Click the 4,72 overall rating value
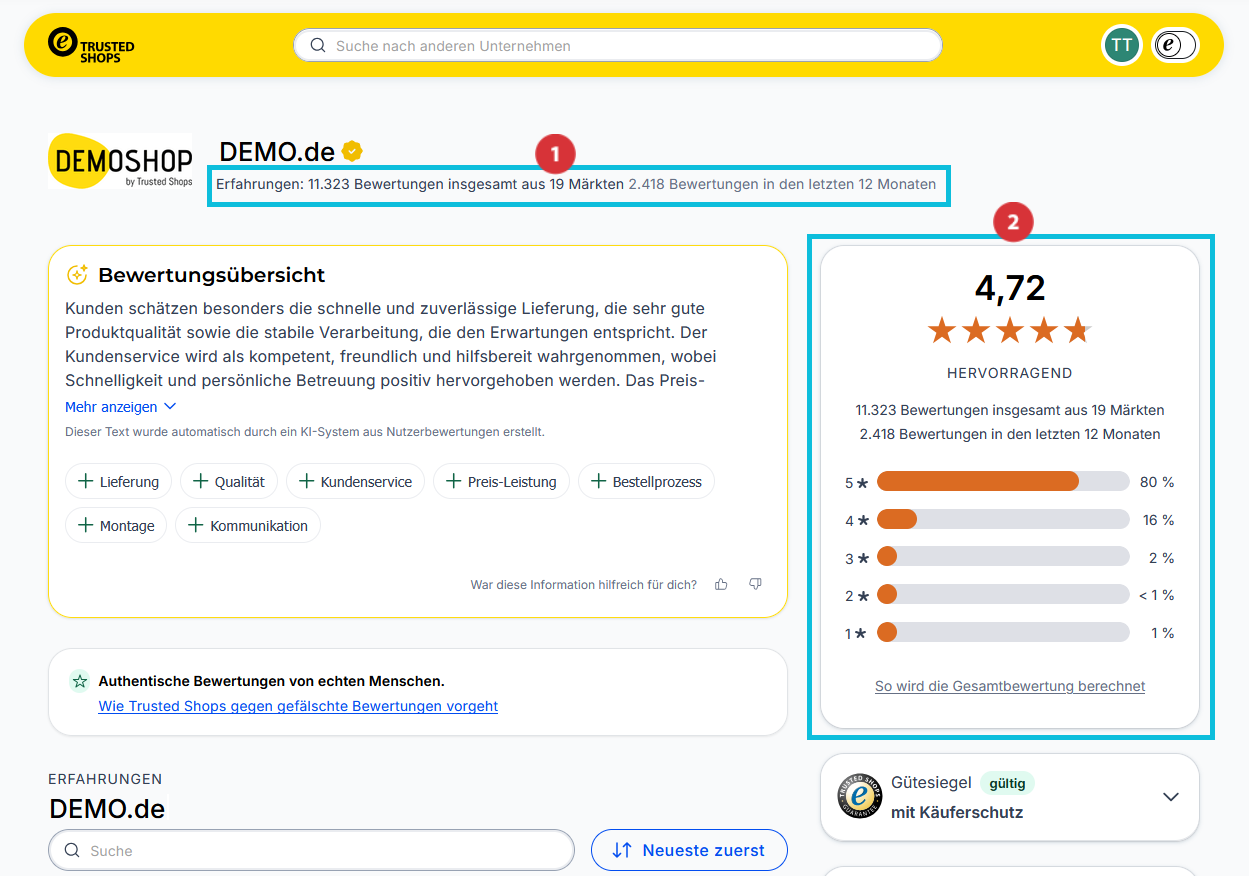This screenshot has width=1249, height=876. point(1010,288)
